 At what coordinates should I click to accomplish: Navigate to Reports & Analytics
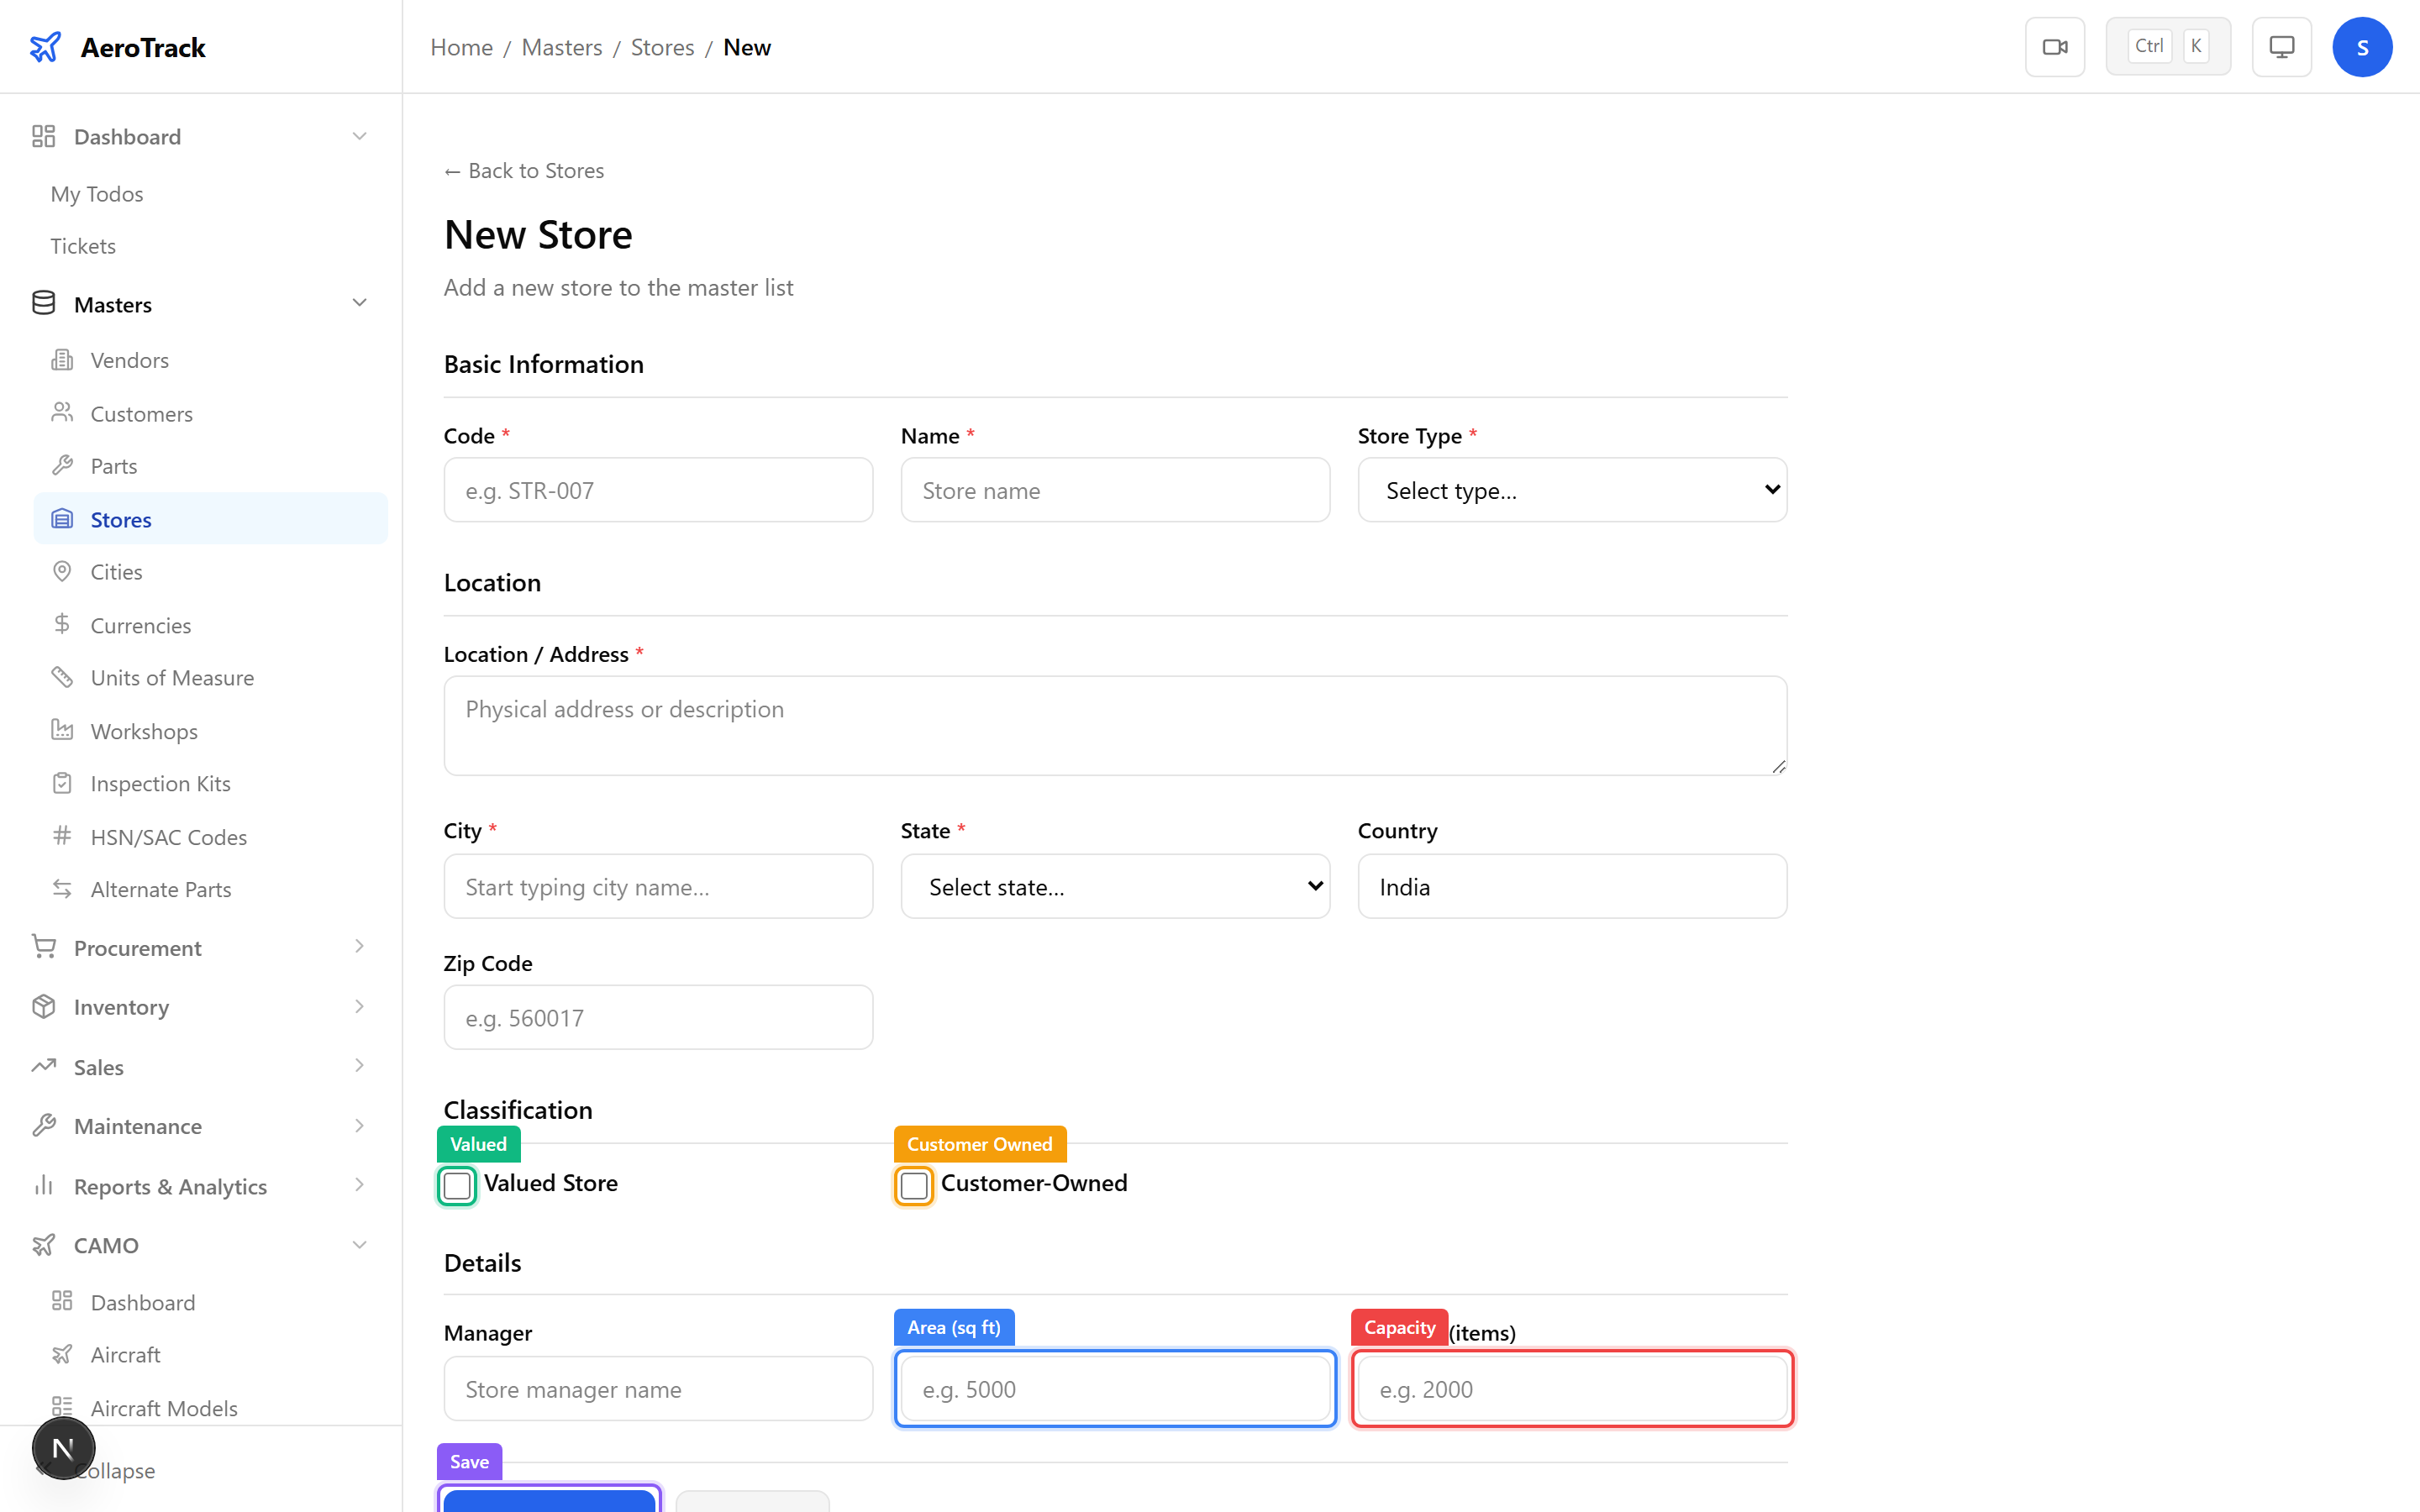170,1186
